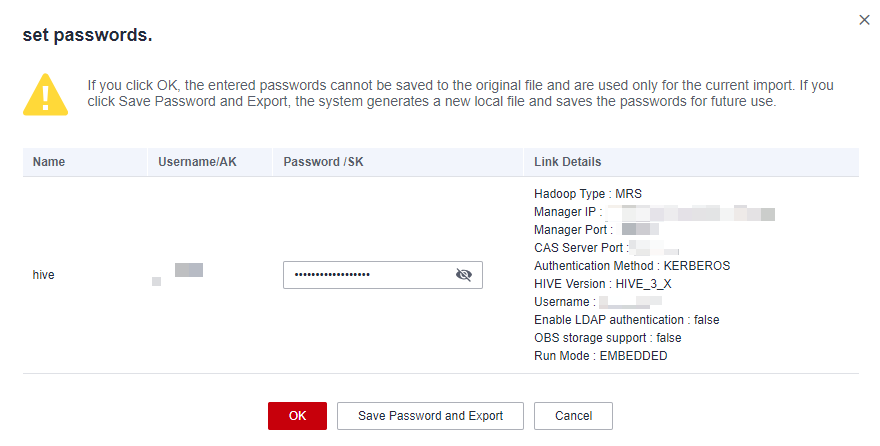Toggle password visibility eye icon

pos(464,275)
